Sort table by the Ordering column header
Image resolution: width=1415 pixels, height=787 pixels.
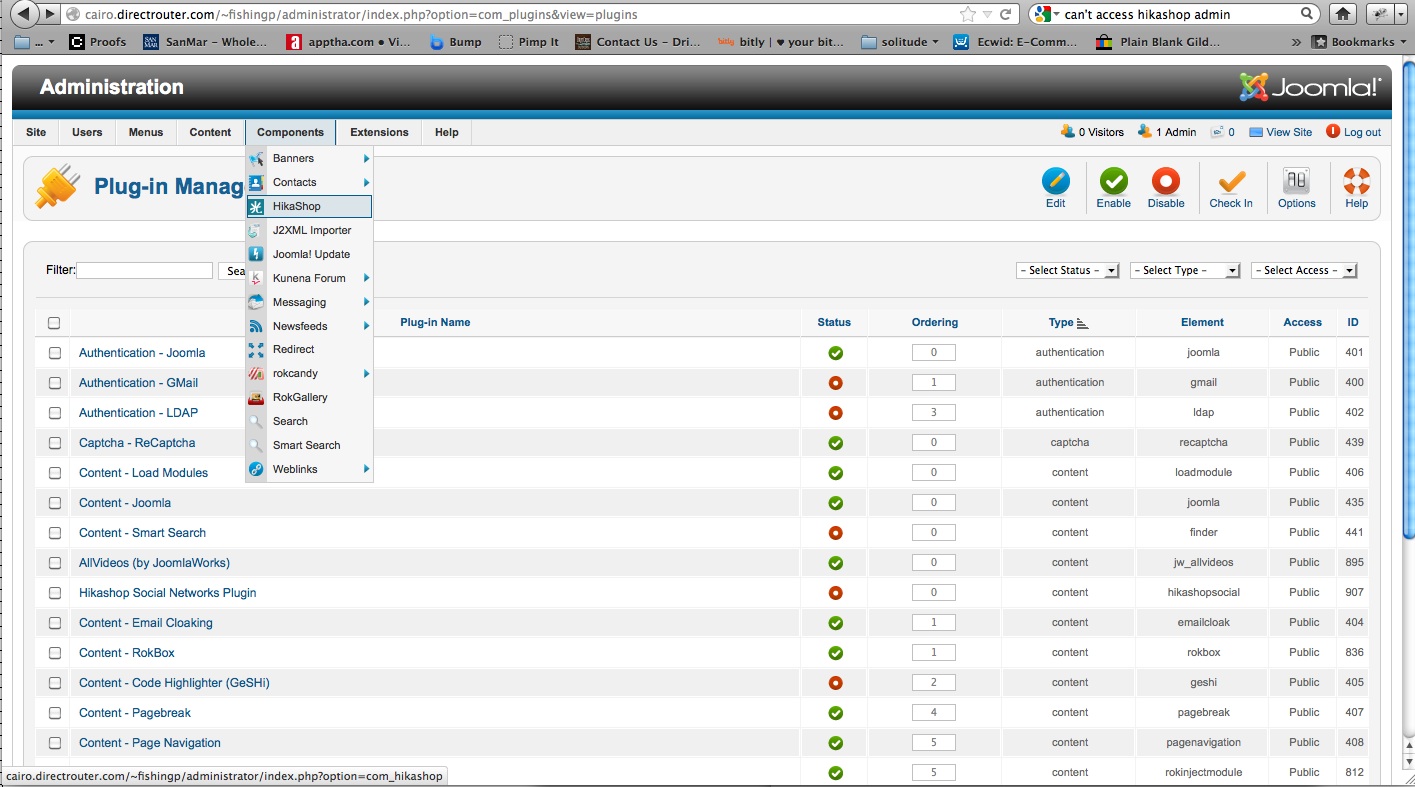pyautogui.click(x=935, y=322)
